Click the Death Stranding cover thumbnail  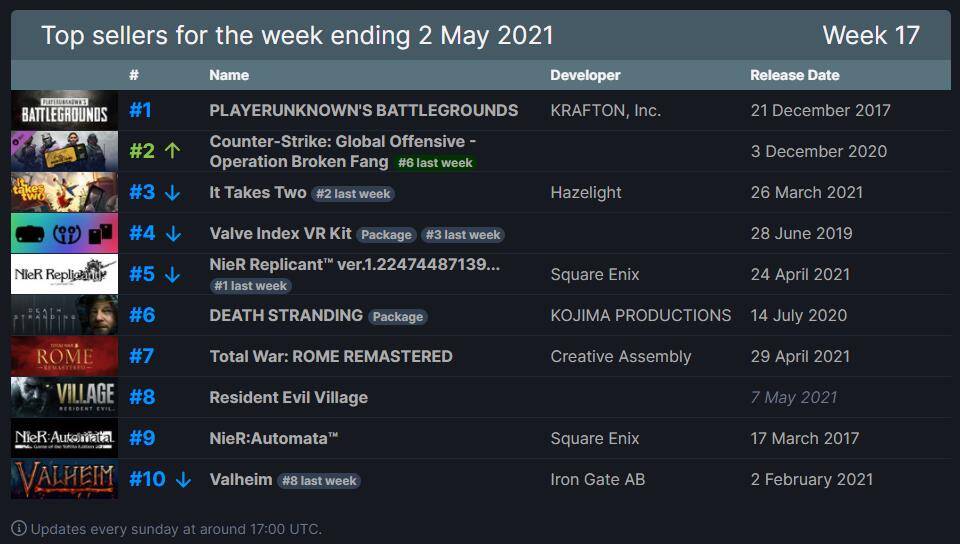point(64,315)
